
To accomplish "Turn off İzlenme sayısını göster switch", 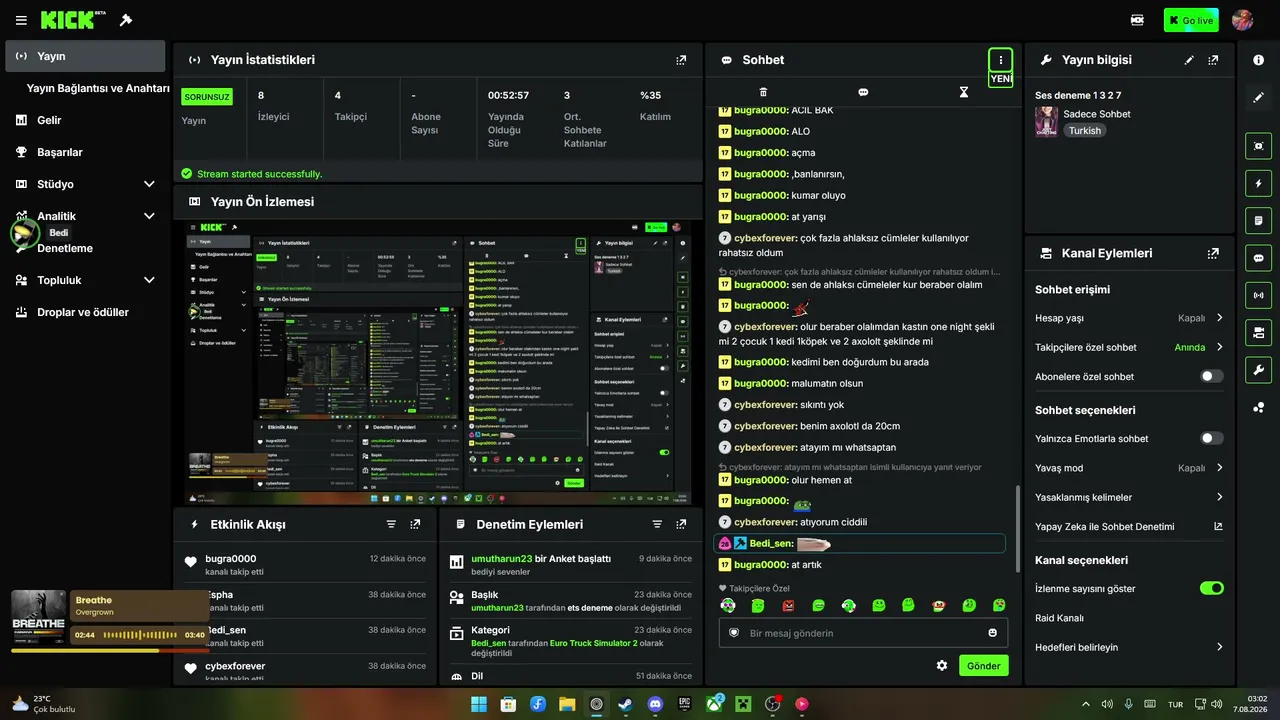I will click(1211, 588).
